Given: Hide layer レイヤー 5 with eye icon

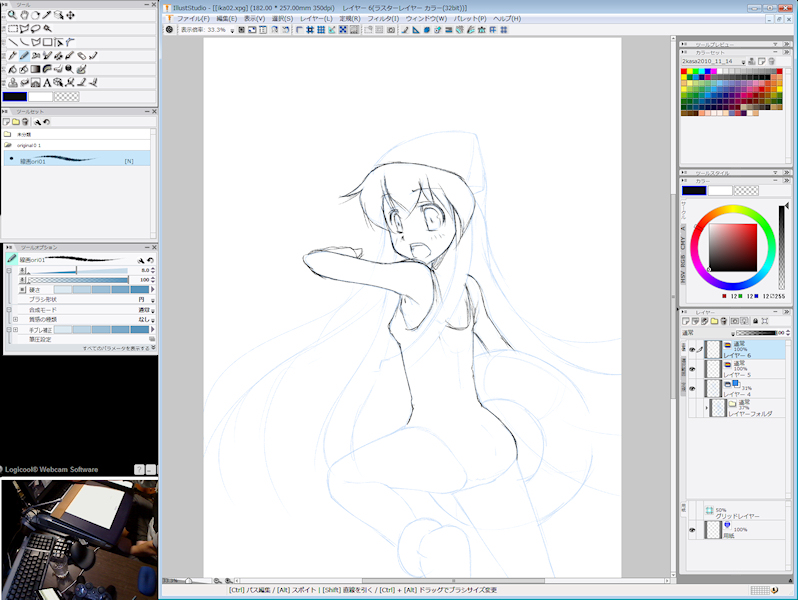Looking at the screenshot, I should click(691, 369).
